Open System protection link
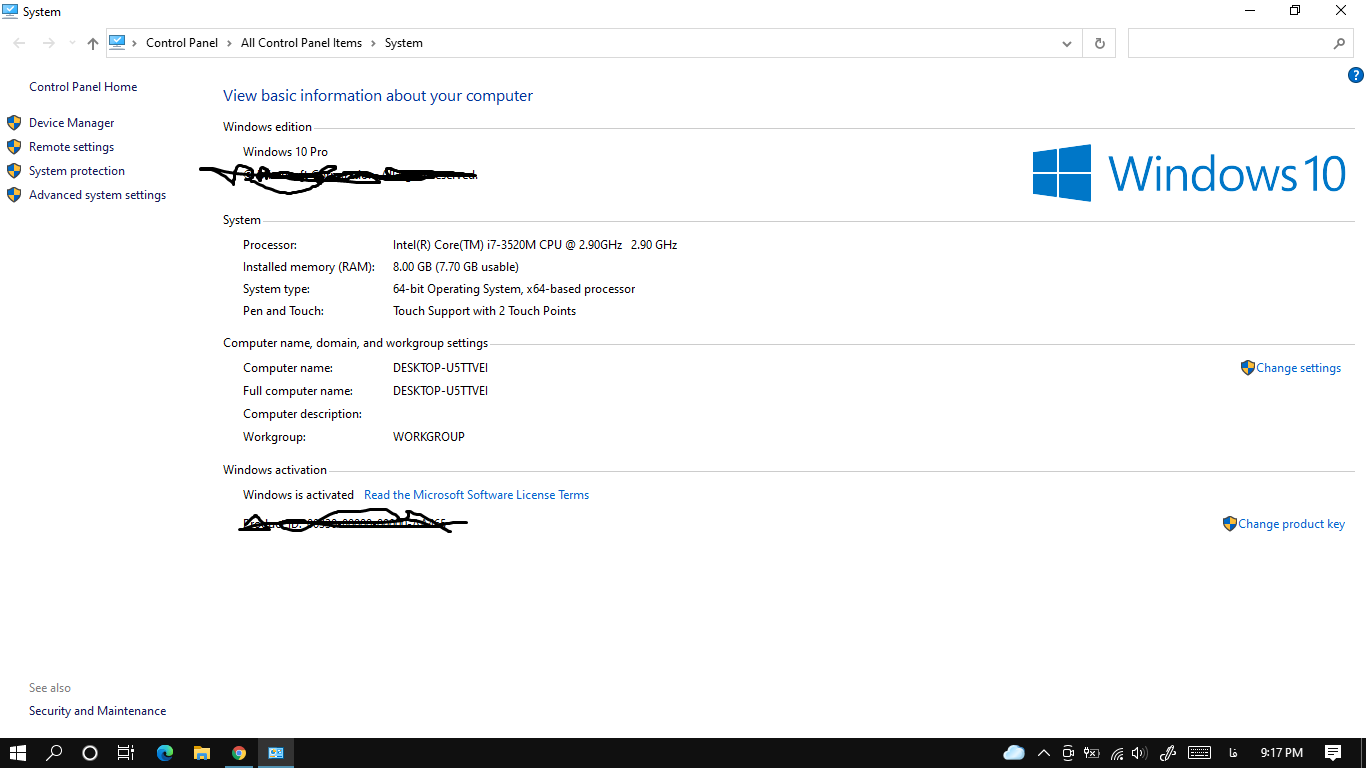Viewport: 1366px width, 768px height. (x=77, y=171)
